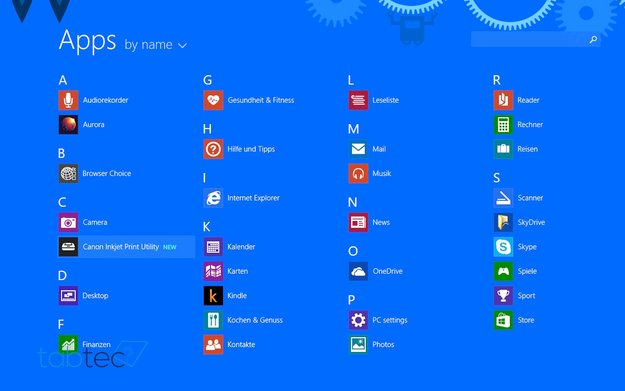Click the search magnifier icon
The height and width of the screenshot is (391, 625).
[593, 39]
